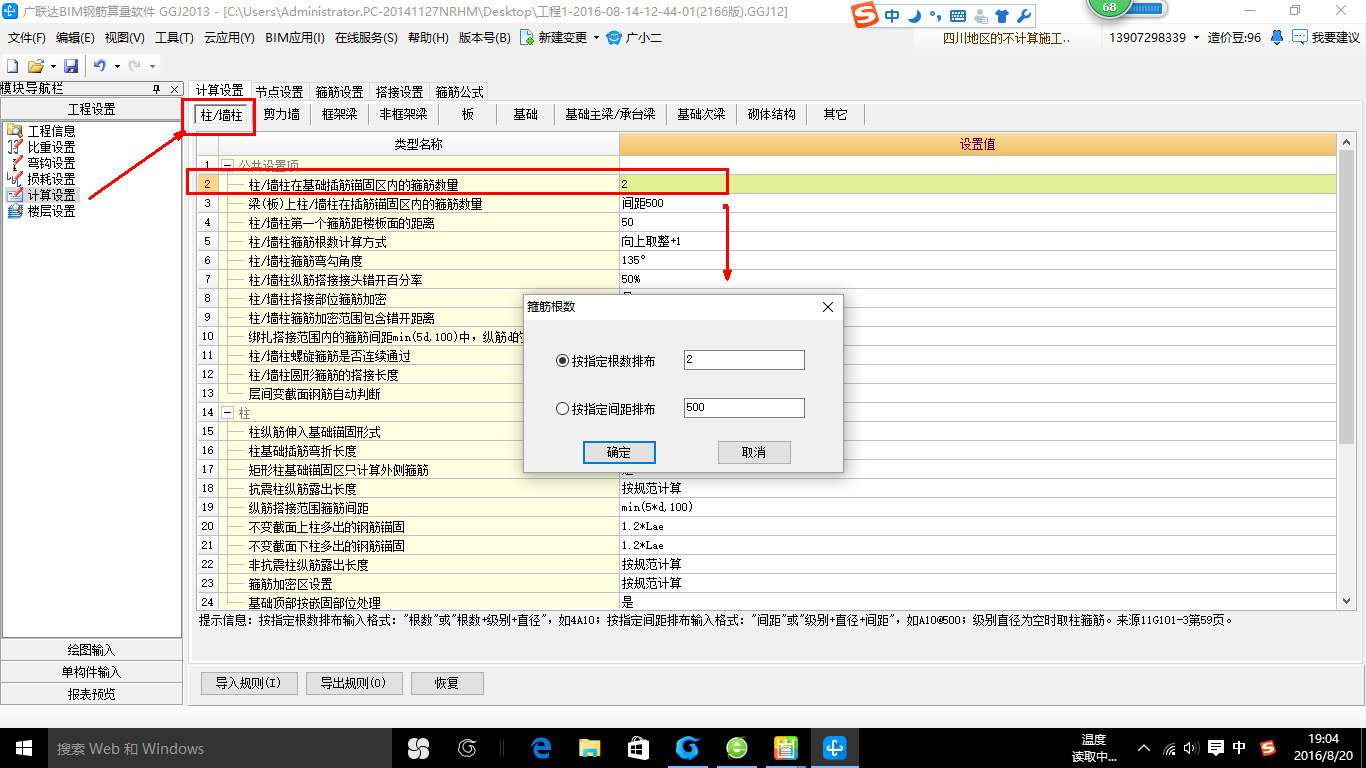Open the dropdown arrow beside the Redo icon
The height and width of the screenshot is (768, 1366).
(x=152, y=66)
